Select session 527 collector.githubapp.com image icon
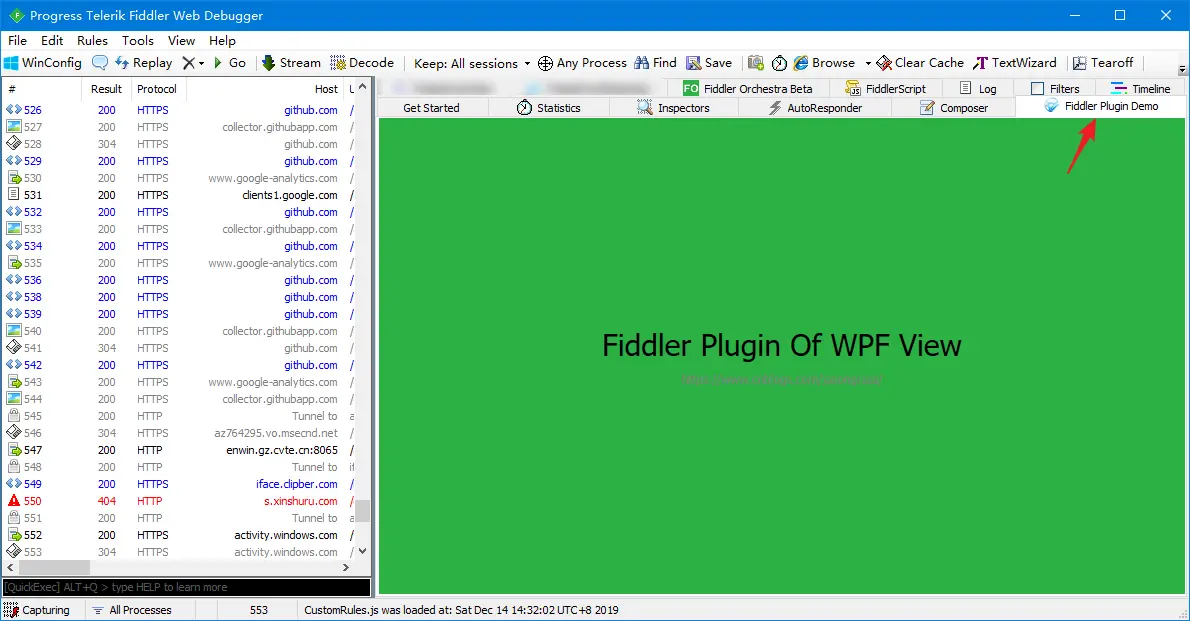 tap(14, 127)
